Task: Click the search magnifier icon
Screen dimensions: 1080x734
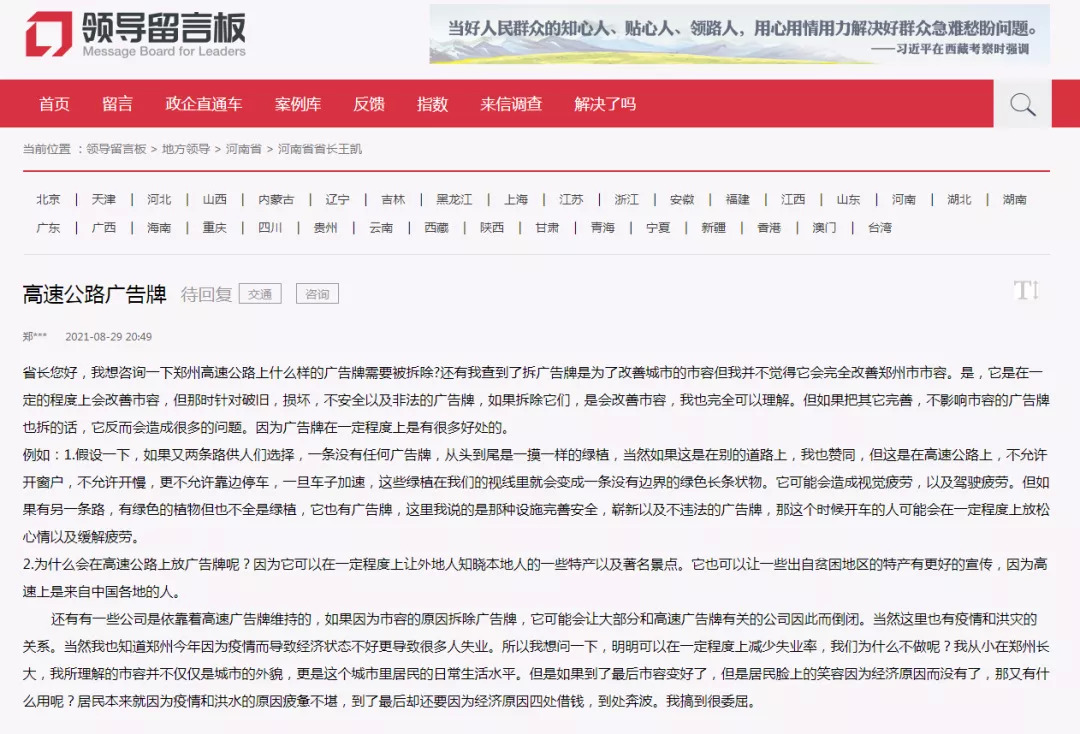Action: pos(1022,104)
